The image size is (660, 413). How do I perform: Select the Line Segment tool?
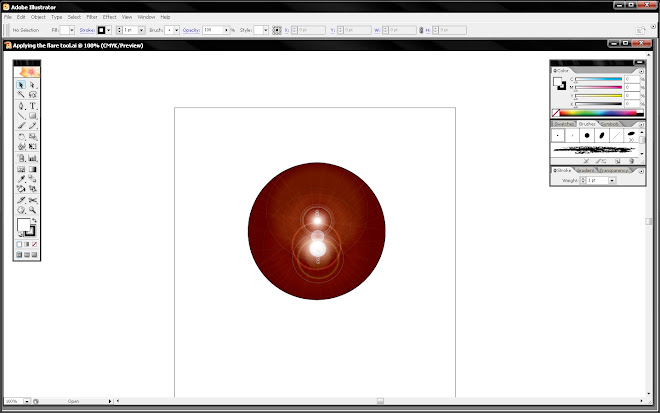(x=21, y=116)
